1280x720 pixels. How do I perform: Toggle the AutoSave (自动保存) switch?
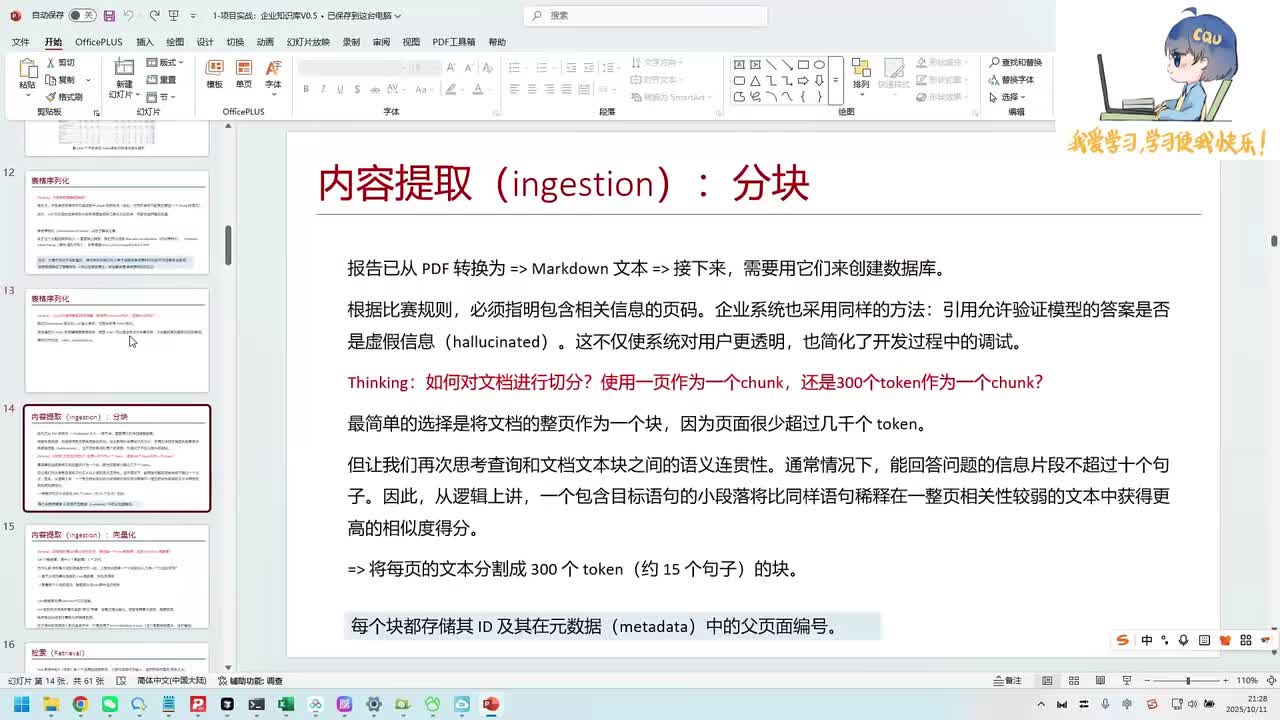(81, 16)
